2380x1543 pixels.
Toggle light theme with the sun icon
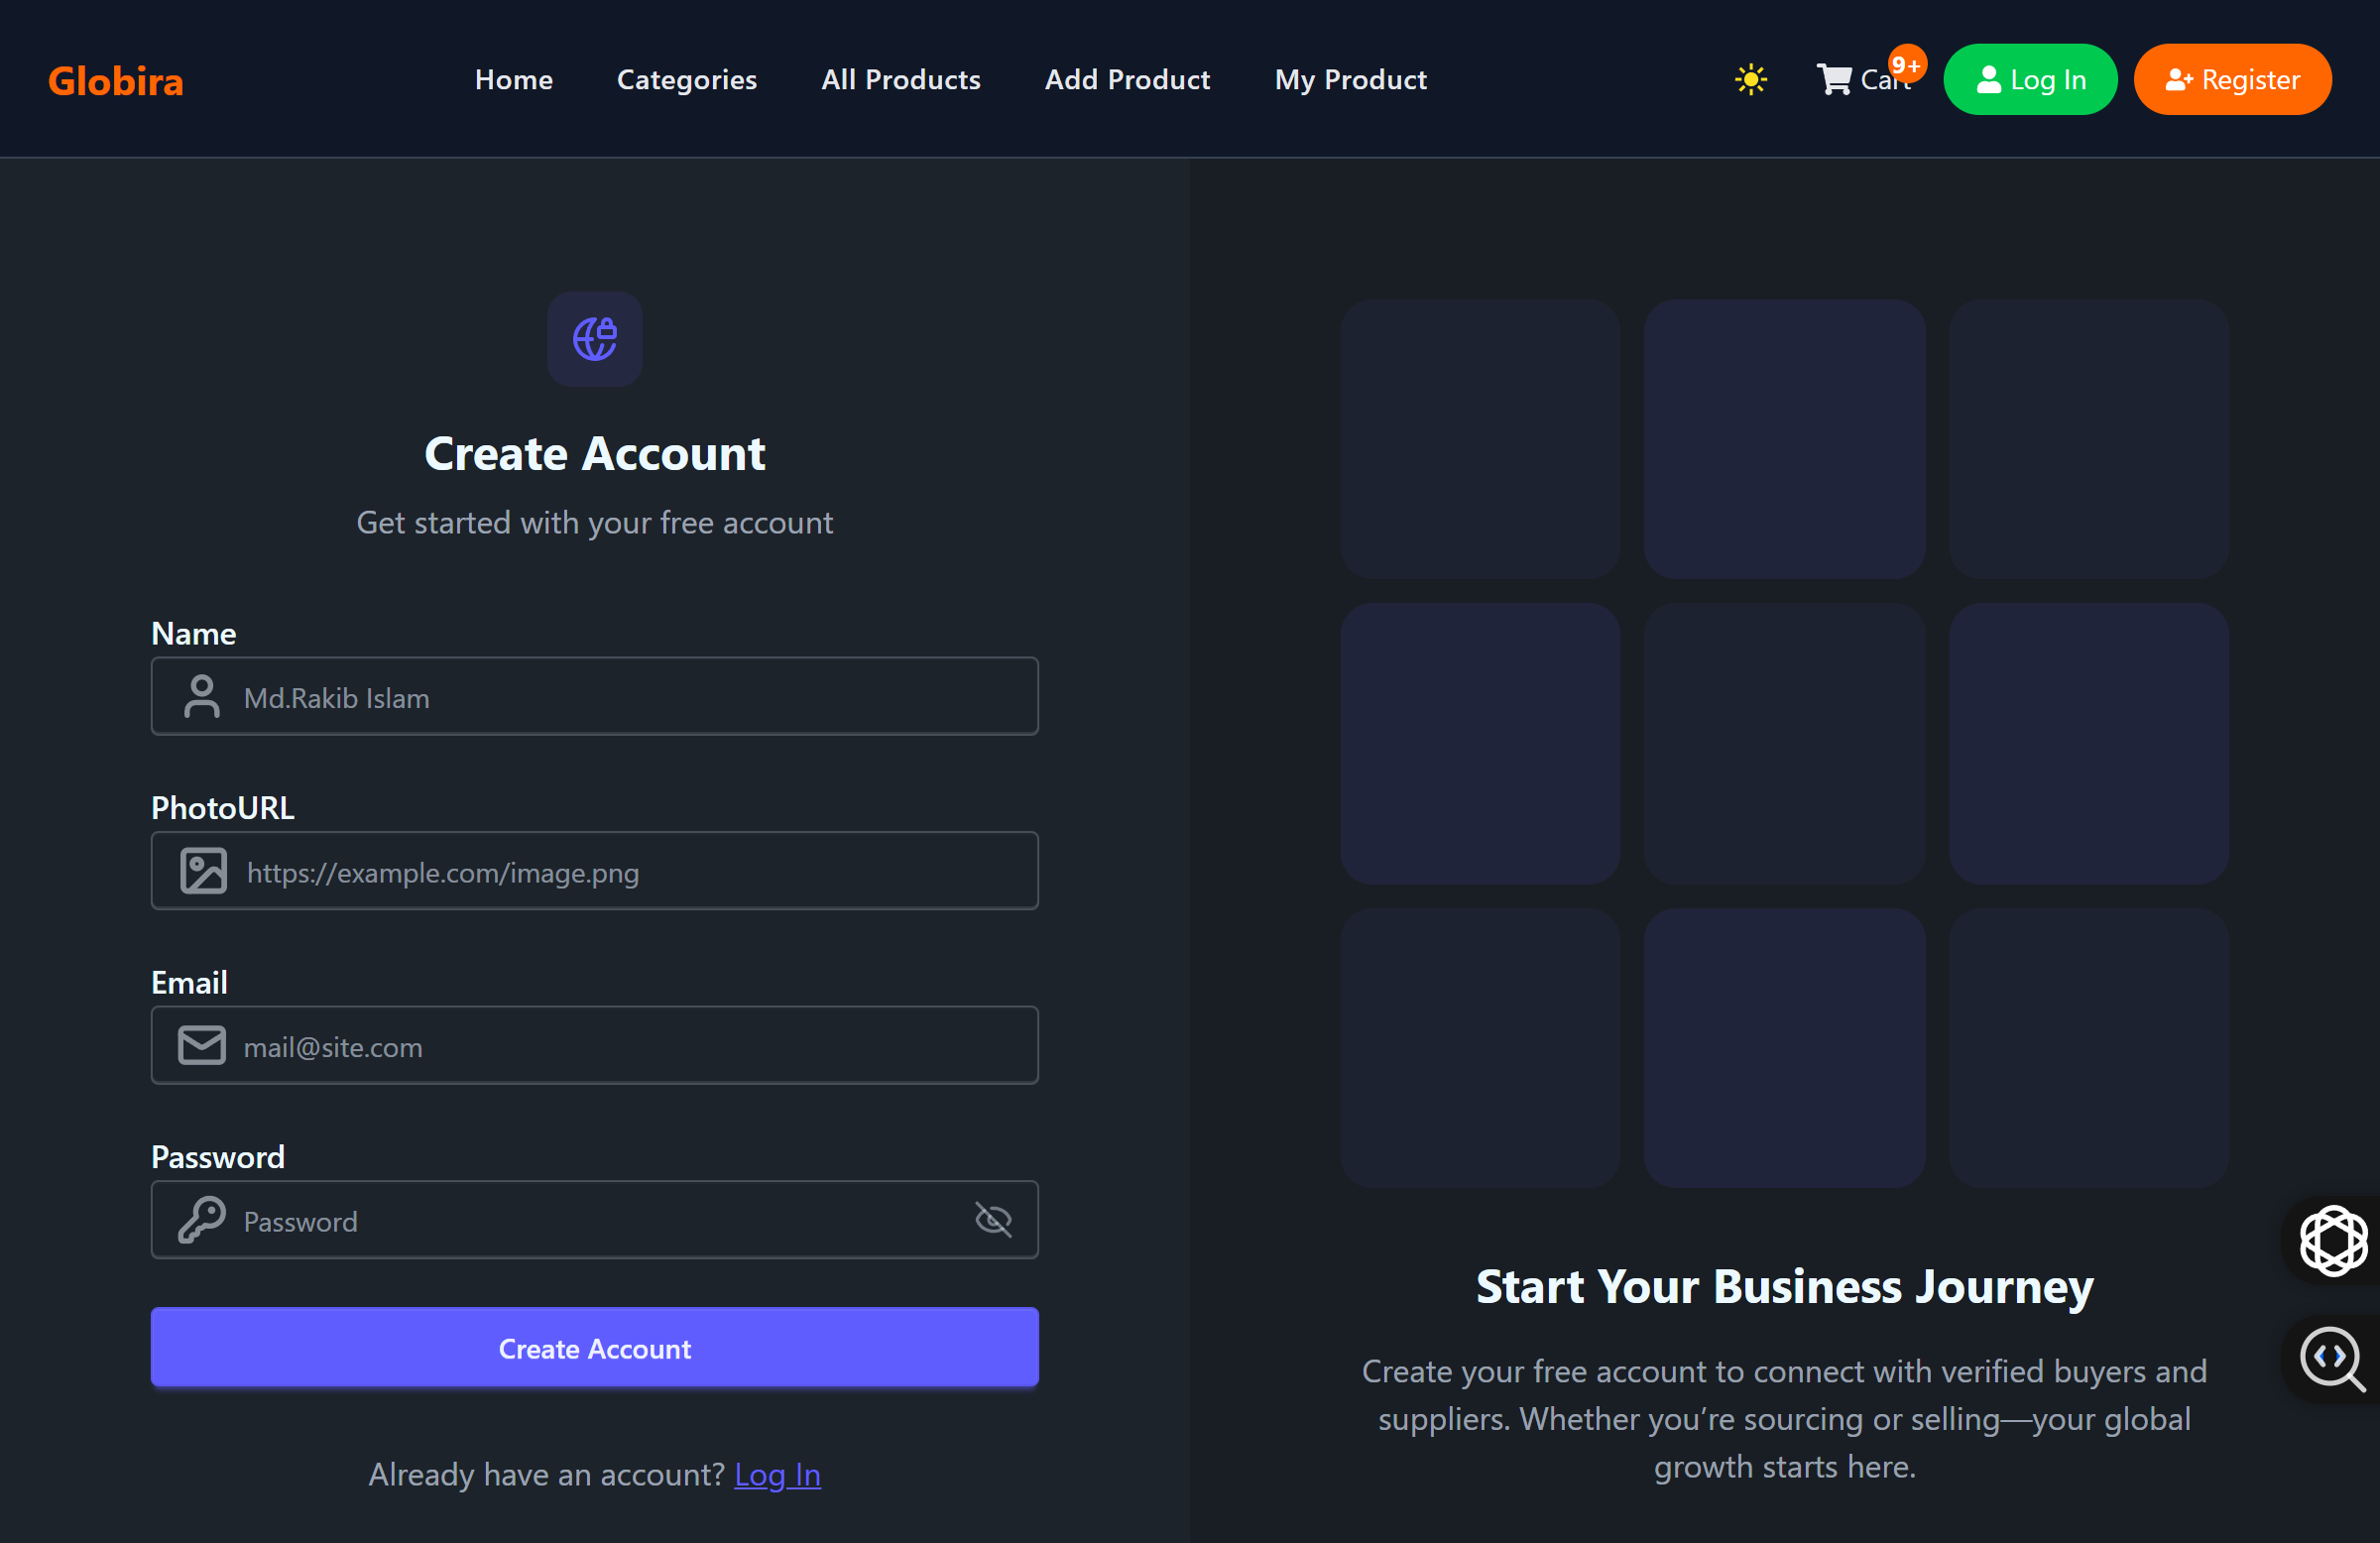tap(1750, 79)
